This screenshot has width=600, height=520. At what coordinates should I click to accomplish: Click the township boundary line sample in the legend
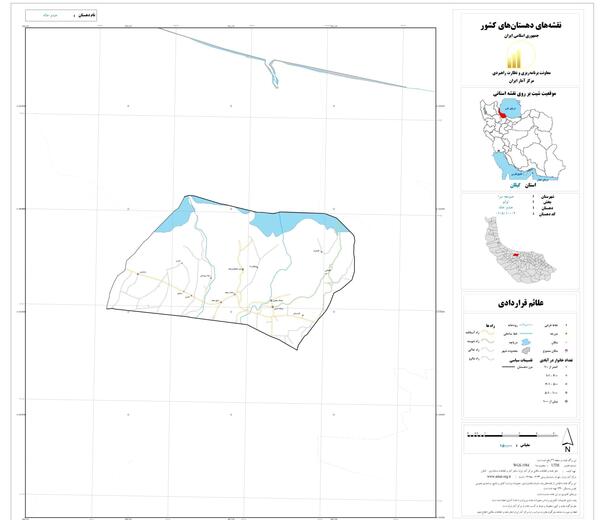(x=508, y=367)
